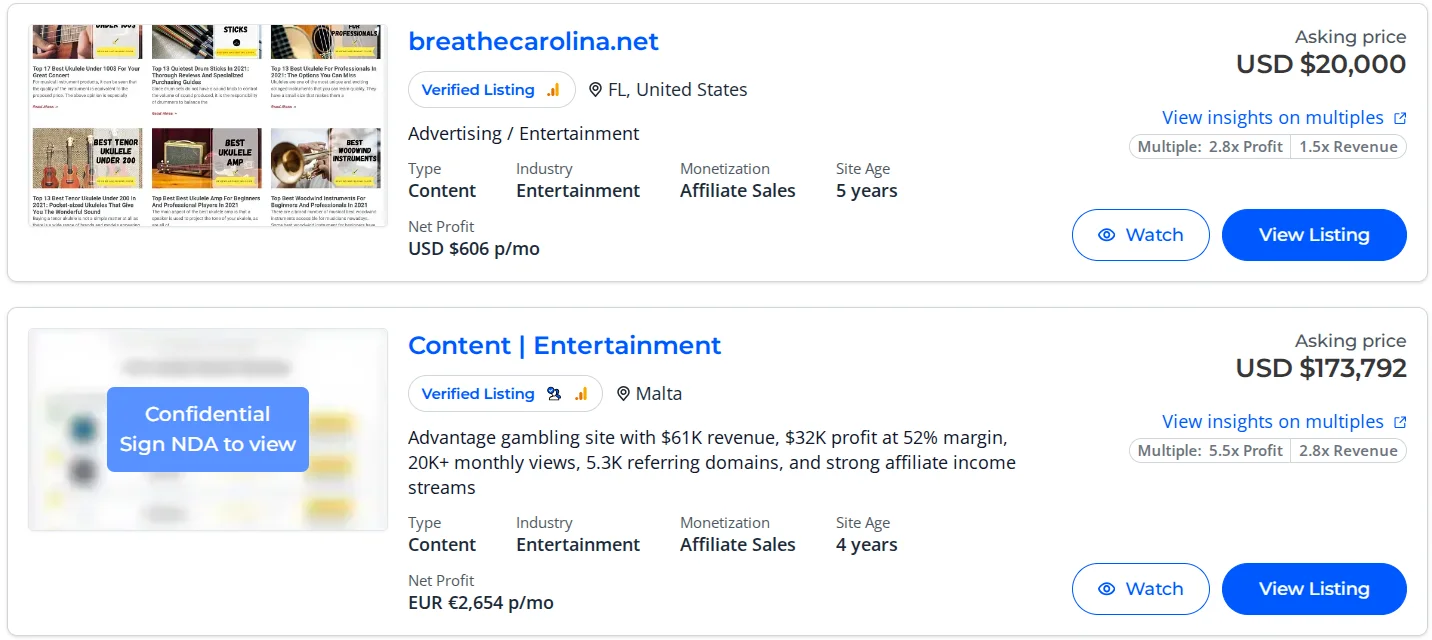Click the location pin beside FL, United States
Image resolution: width=1432 pixels, height=640 pixels.
[596, 90]
